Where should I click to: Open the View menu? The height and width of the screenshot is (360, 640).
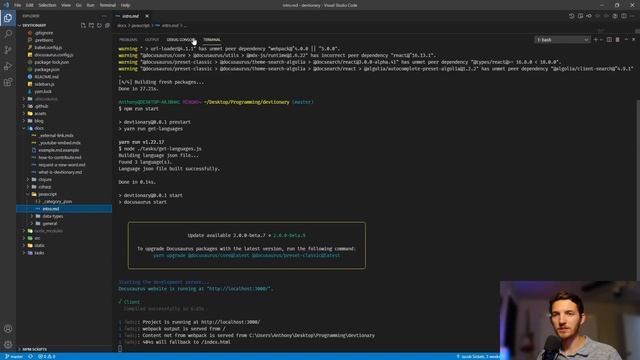point(66,5)
